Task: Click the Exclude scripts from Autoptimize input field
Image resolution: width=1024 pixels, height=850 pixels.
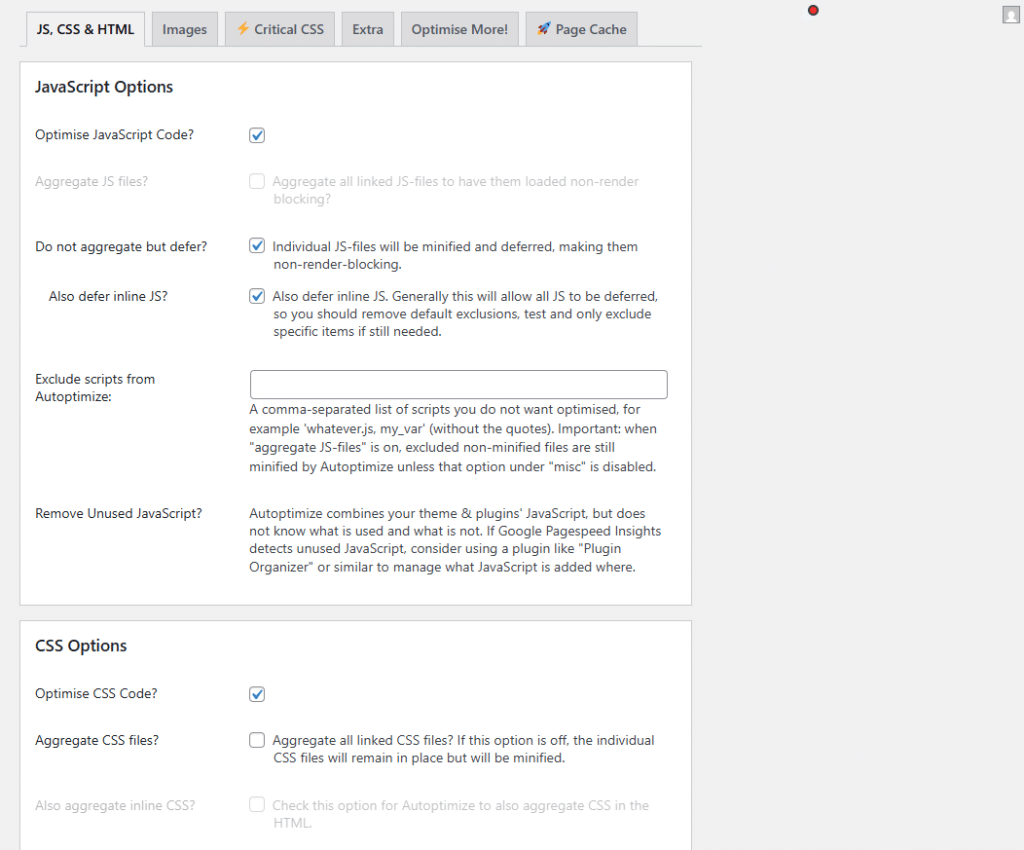Action: (x=458, y=384)
